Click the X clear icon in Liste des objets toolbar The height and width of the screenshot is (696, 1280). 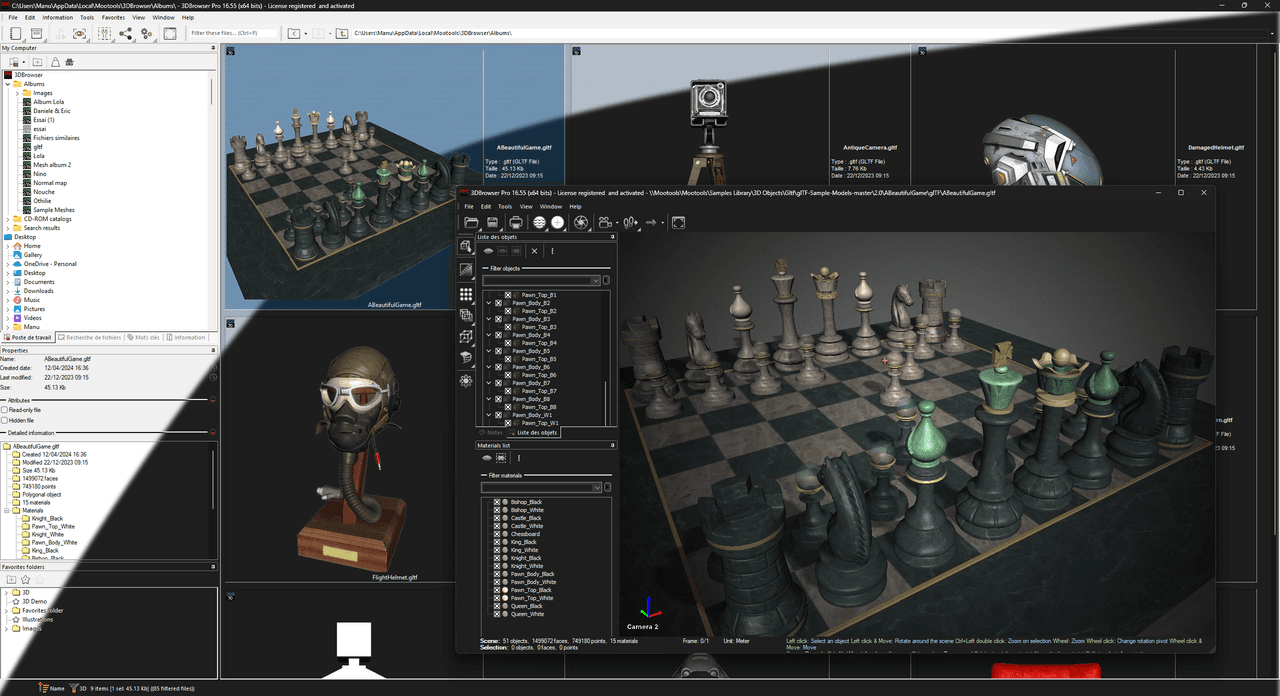535,251
